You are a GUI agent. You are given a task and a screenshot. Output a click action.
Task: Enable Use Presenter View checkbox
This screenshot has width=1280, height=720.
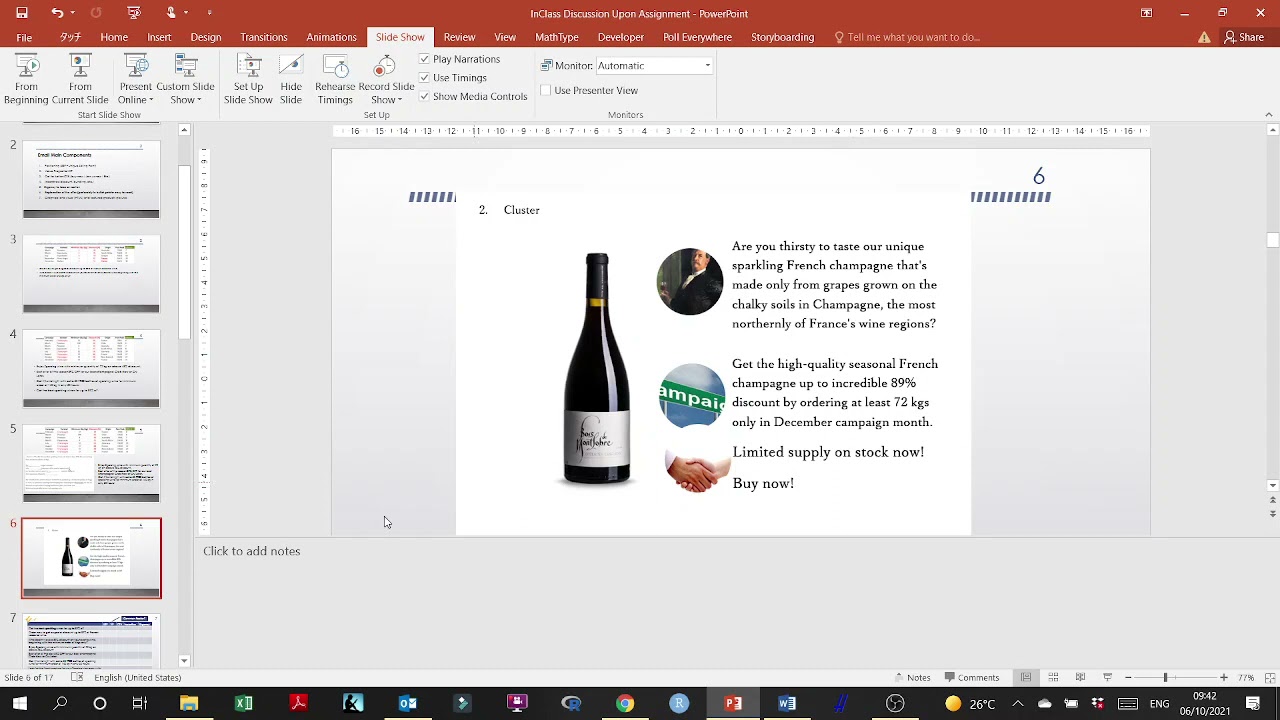click(546, 90)
